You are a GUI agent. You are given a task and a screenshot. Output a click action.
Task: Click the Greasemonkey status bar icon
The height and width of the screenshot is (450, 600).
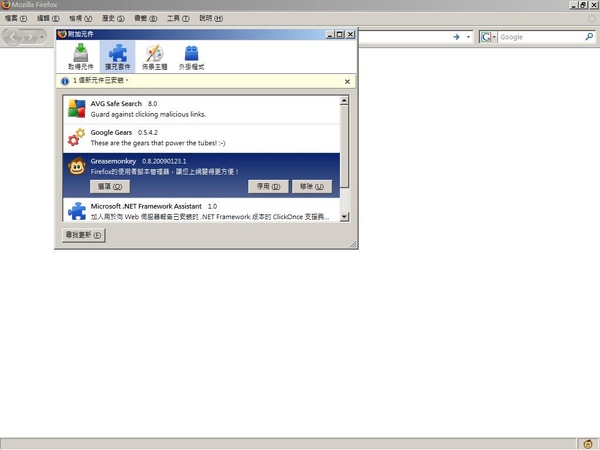[x=589, y=444]
